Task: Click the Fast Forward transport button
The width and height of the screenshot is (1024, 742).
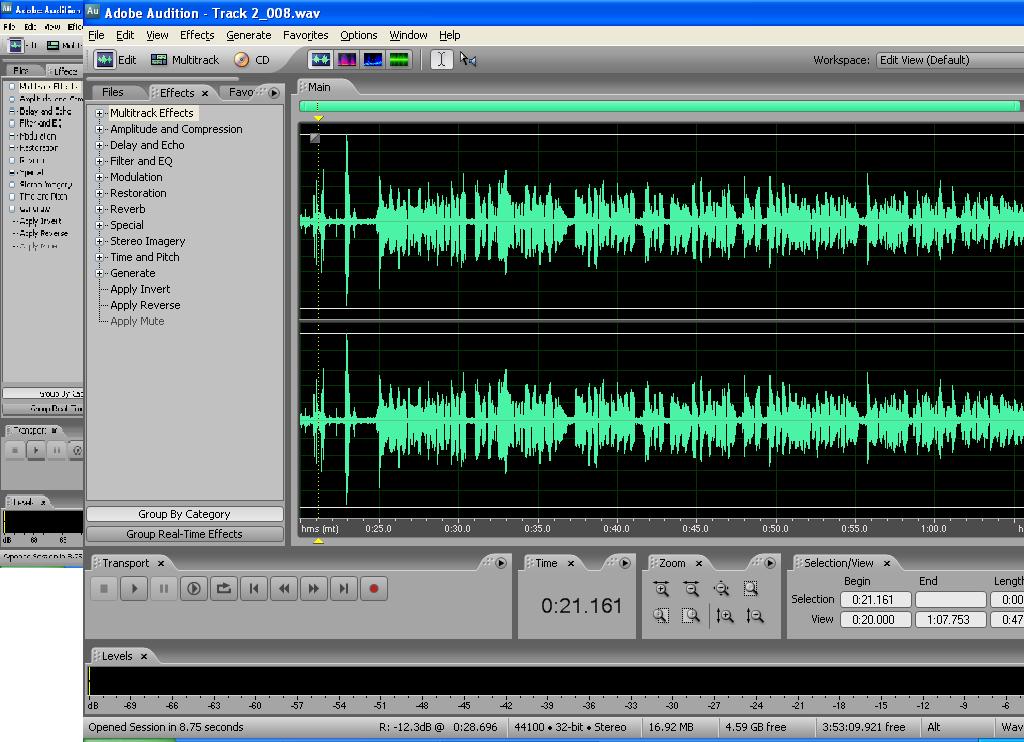Action: (x=314, y=589)
